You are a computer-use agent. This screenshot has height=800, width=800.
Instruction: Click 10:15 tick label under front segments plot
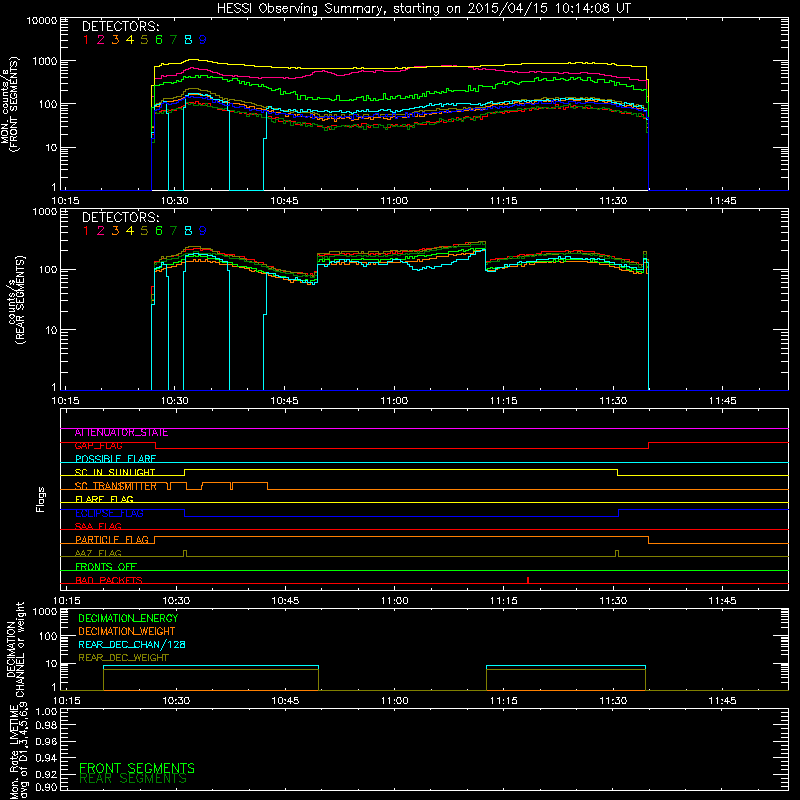click(x=65, y=201)
